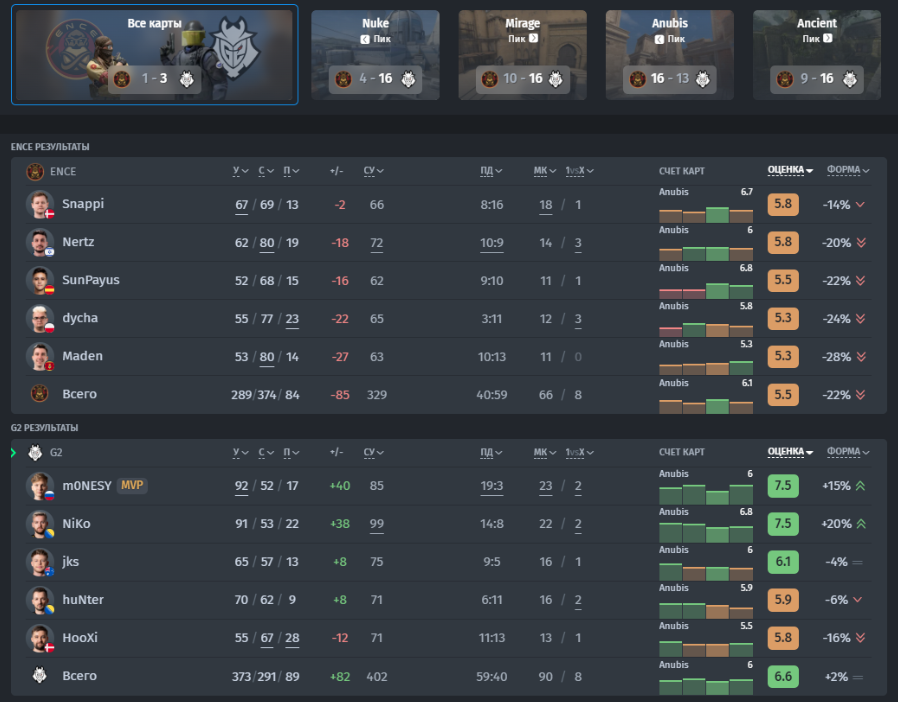Click the ENCE РЕЗУЛЬТАТЫ section heading
Image resolution: width=898 pixels, height=702 pixels.
[x=50, y=147]
